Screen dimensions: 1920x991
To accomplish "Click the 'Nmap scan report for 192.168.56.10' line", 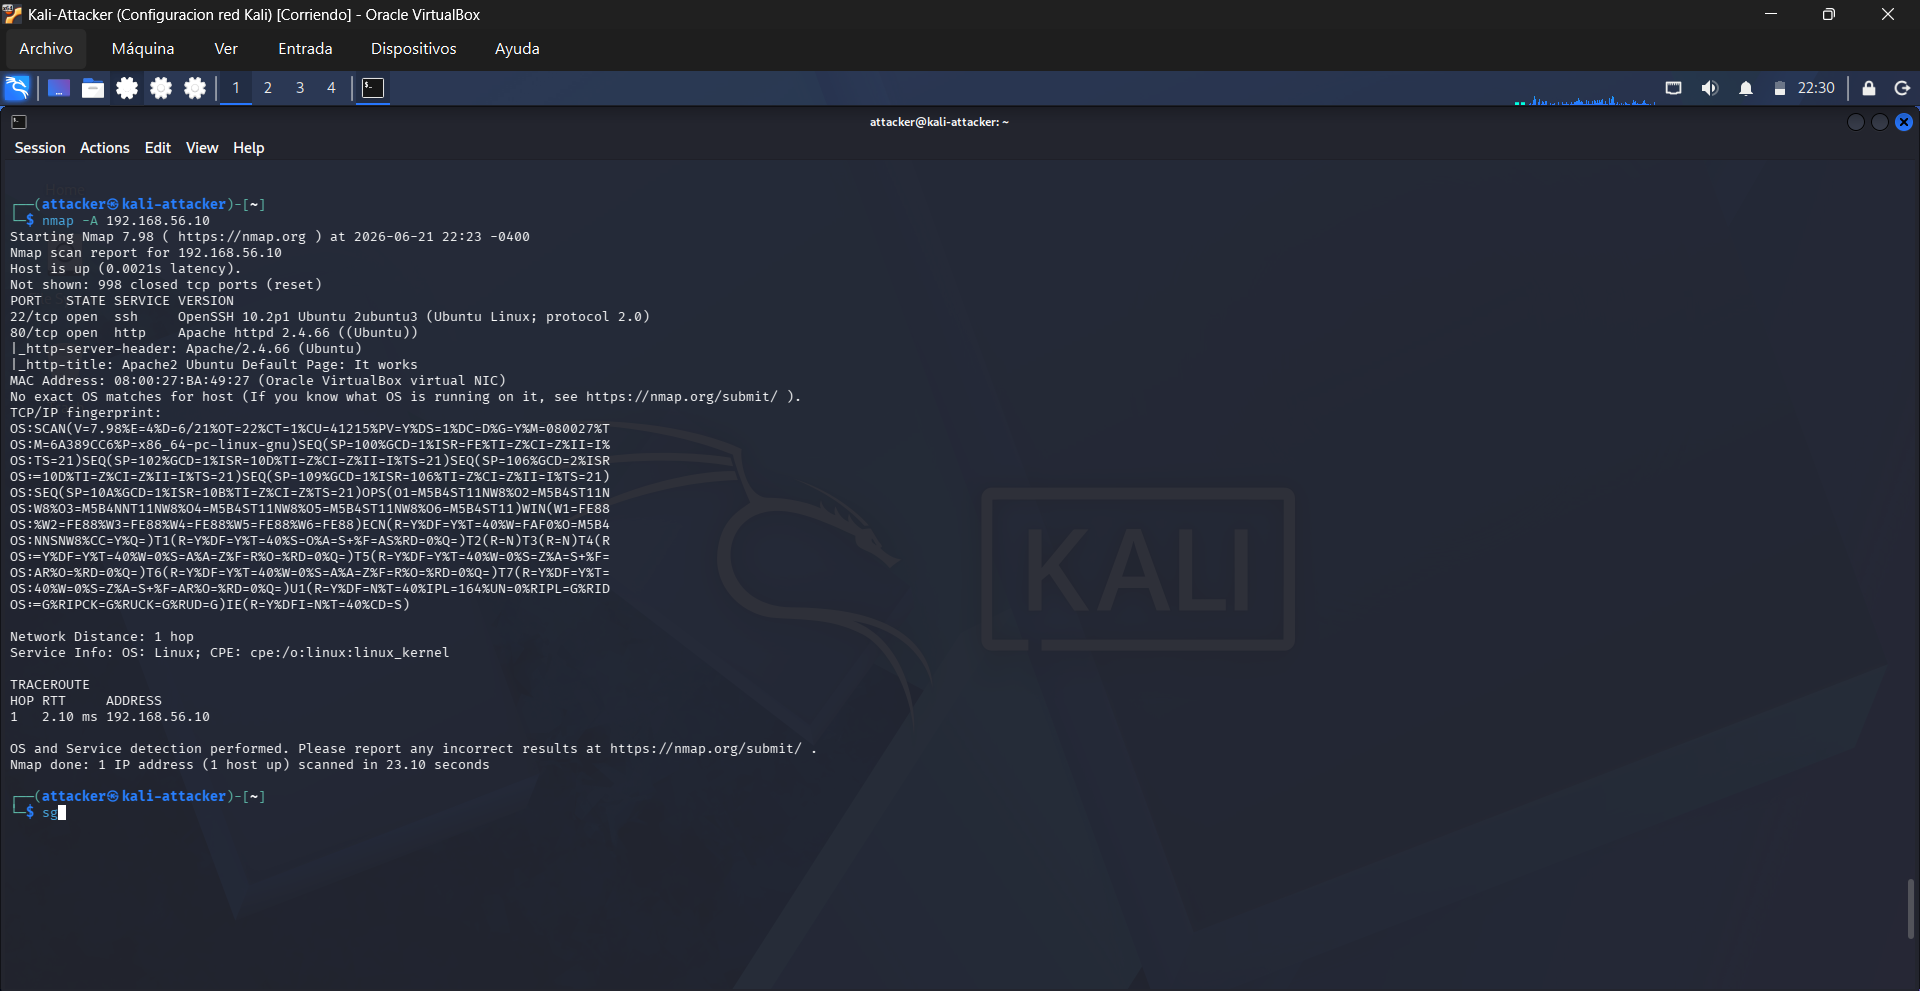I will [x=146, y=253].
